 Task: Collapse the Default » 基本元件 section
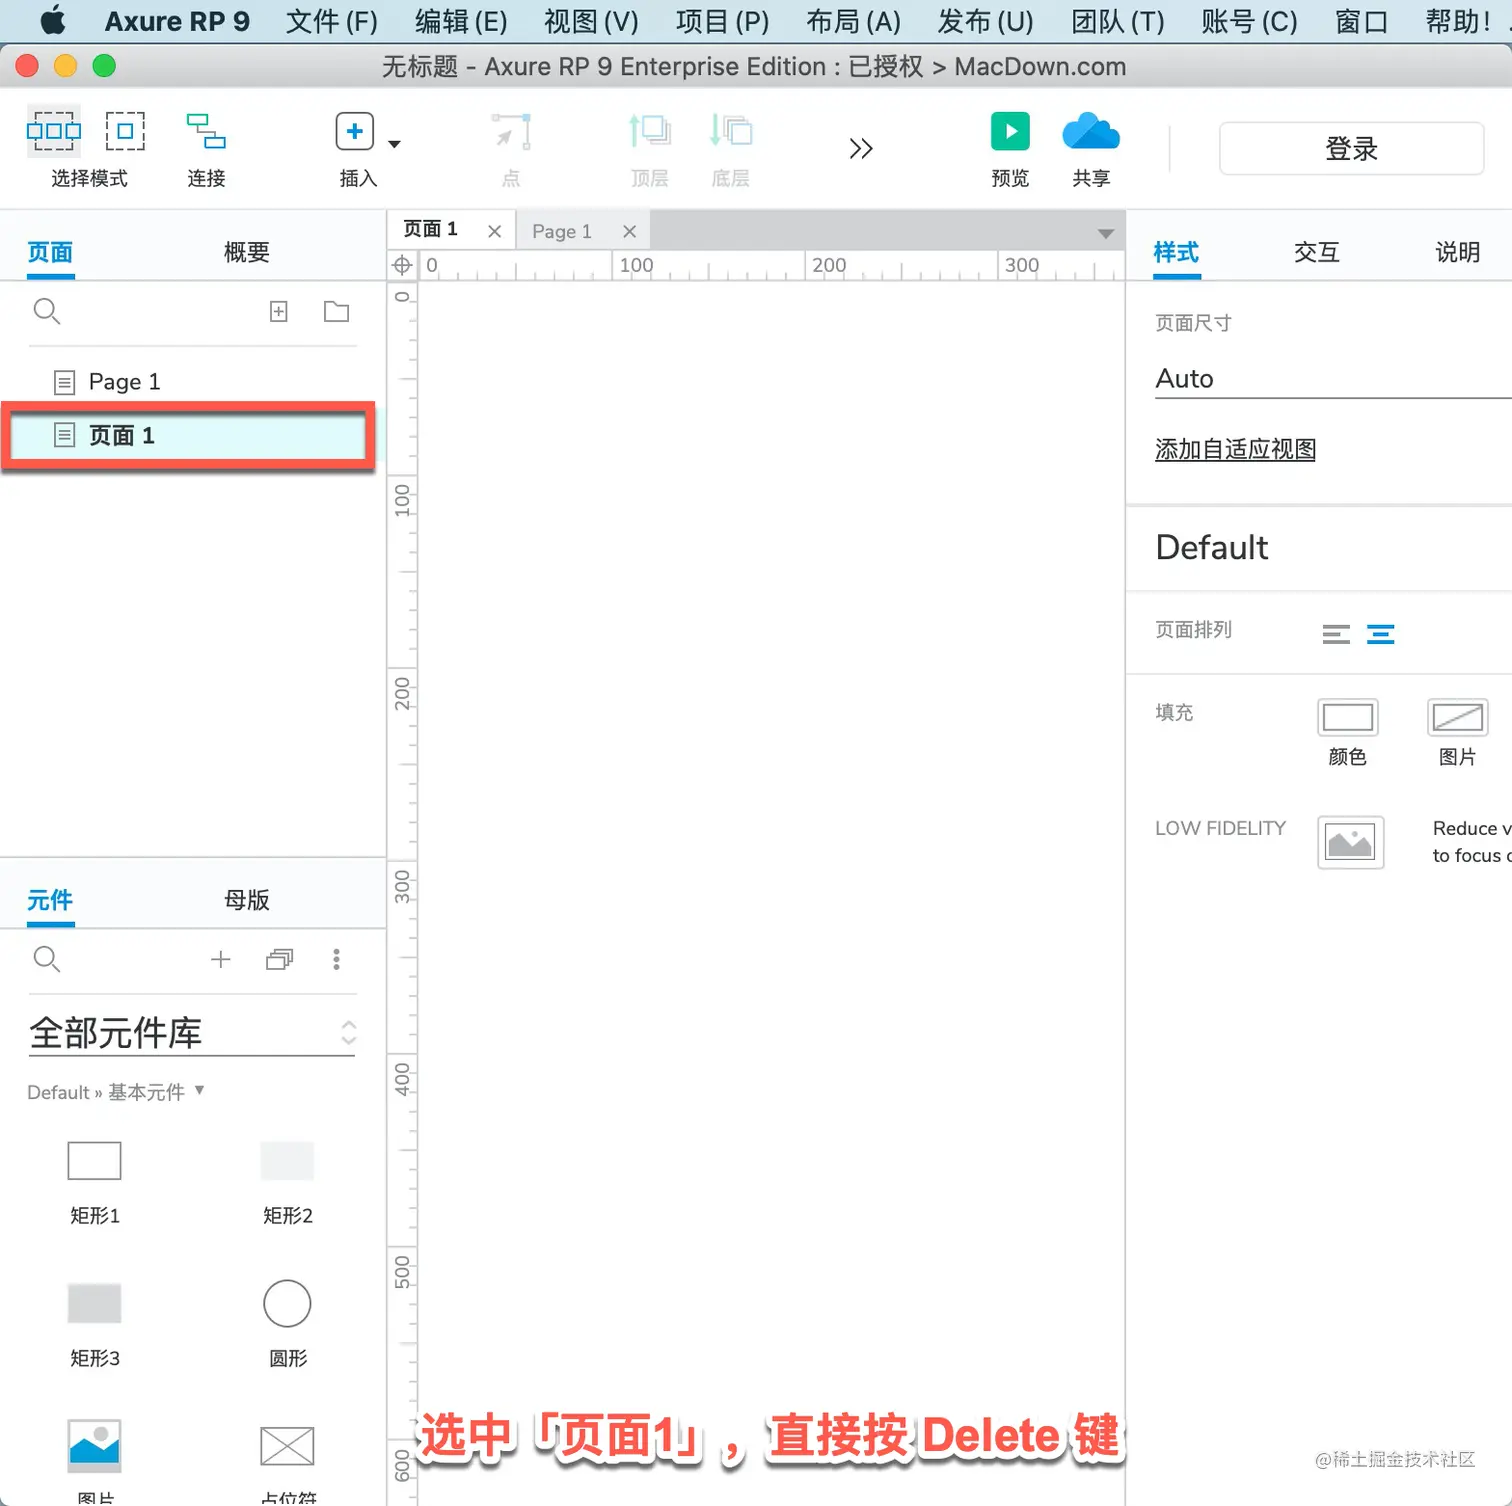coord(116,1092)
